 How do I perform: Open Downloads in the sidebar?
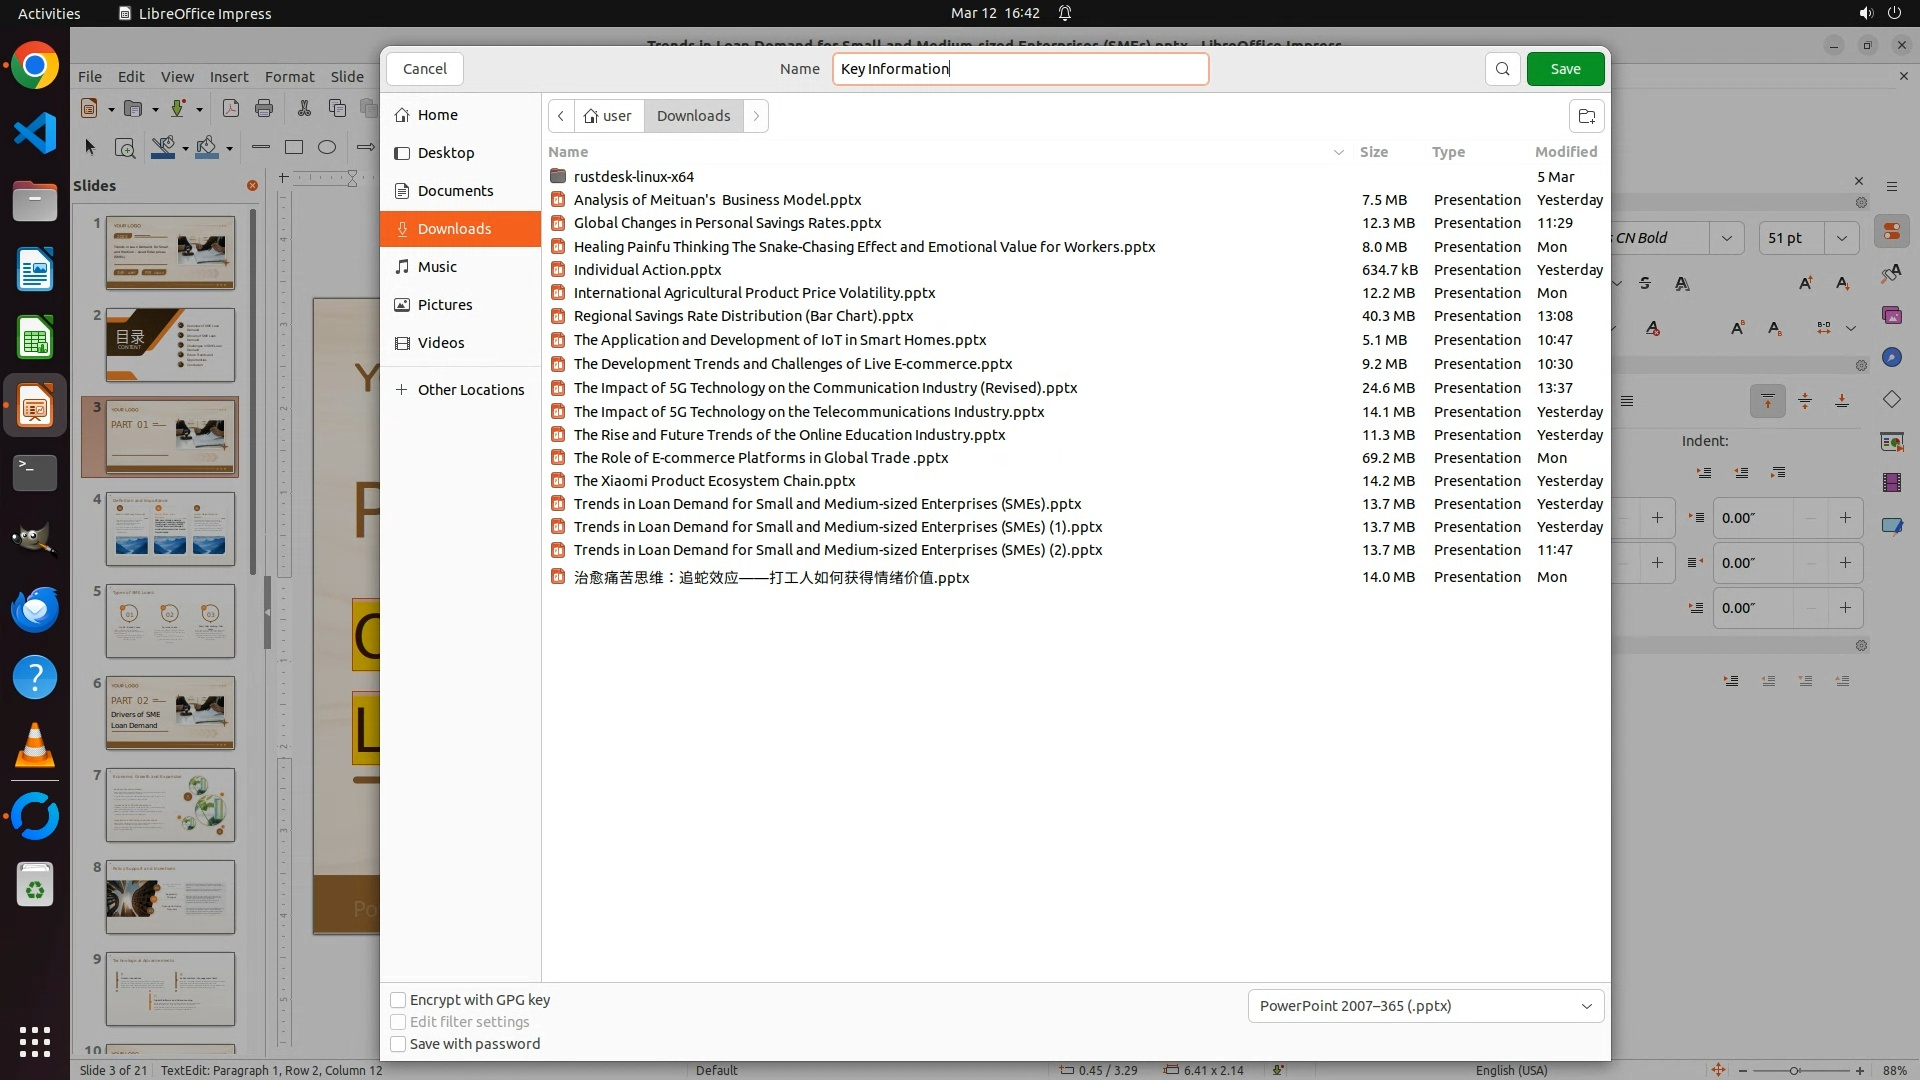coord(454,229)
